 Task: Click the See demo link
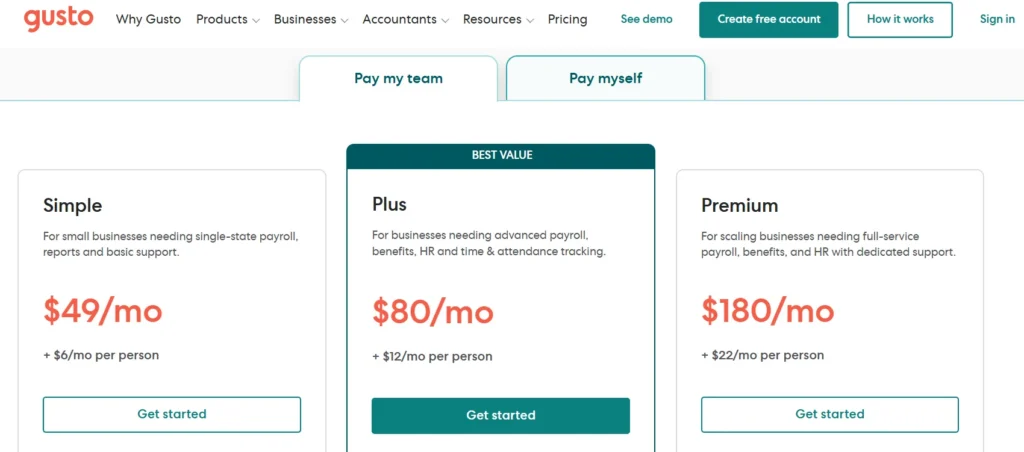click(x=646, y=19)
